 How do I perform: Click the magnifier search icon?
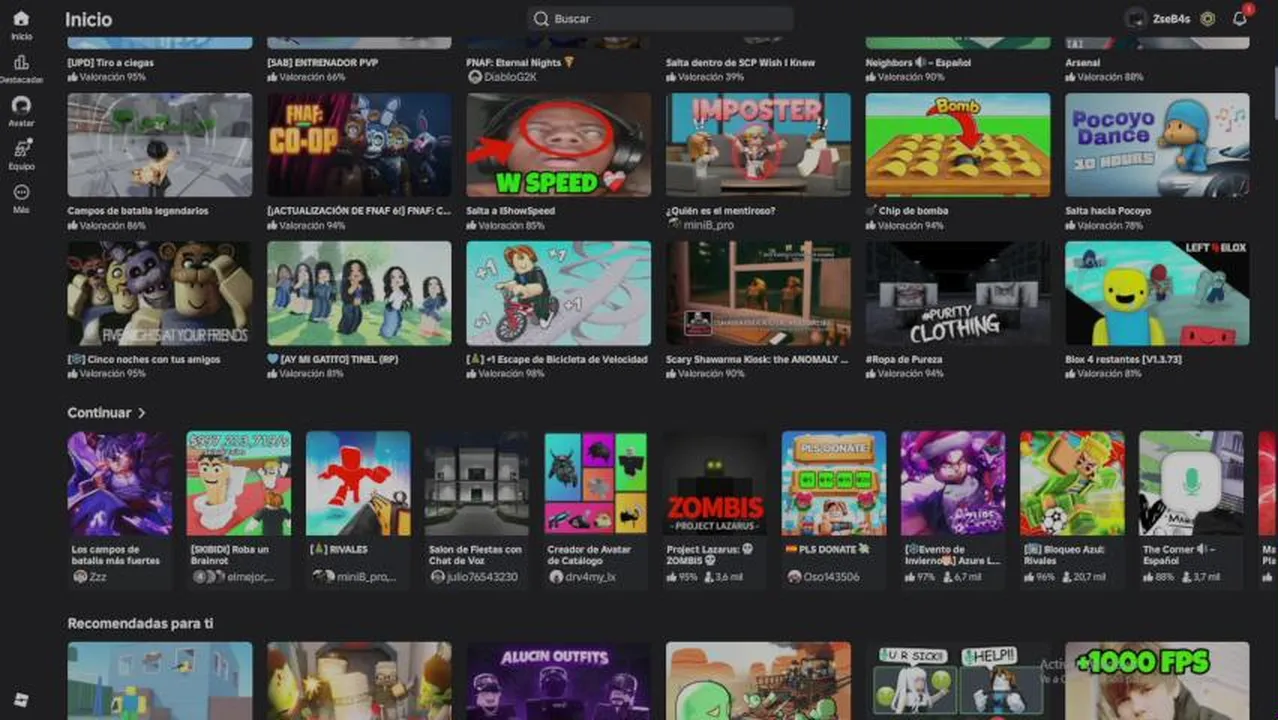pyautogui.click(x=541, y=19)
